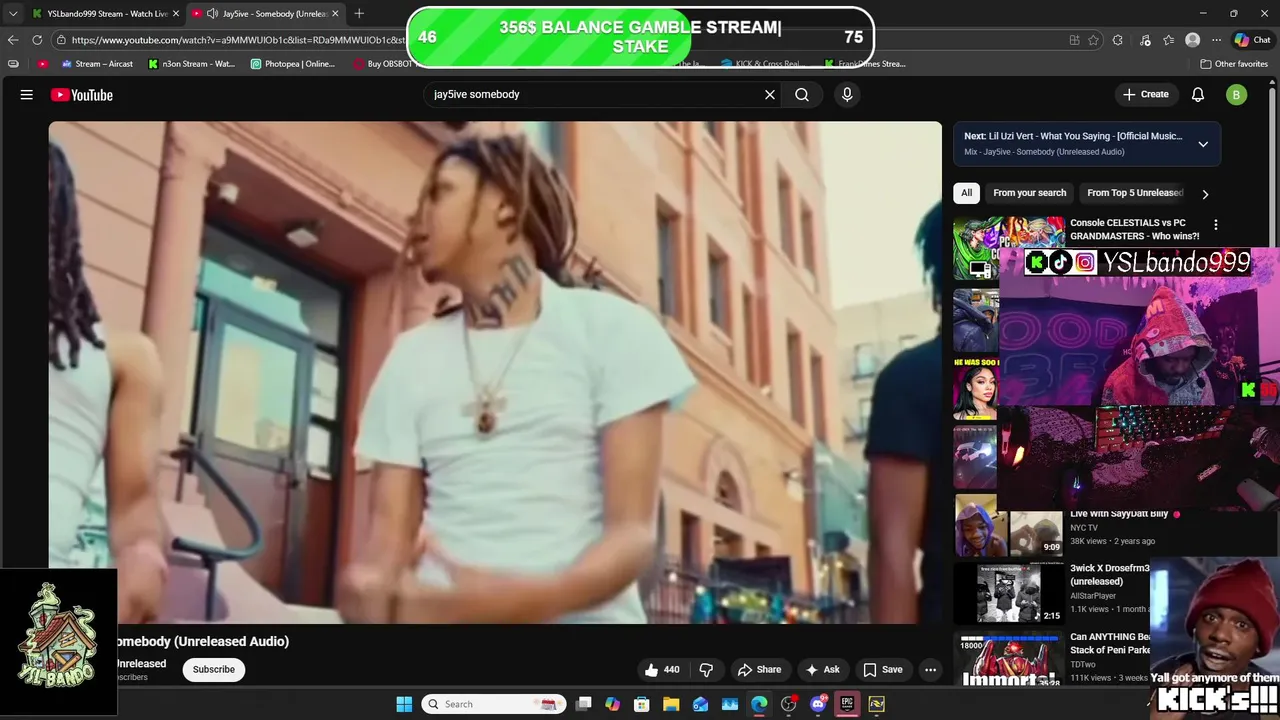Click the Windows taskbar Search box
This screenshot has width=1280, height=720.
pyautogui.click(x=493, y=704)
